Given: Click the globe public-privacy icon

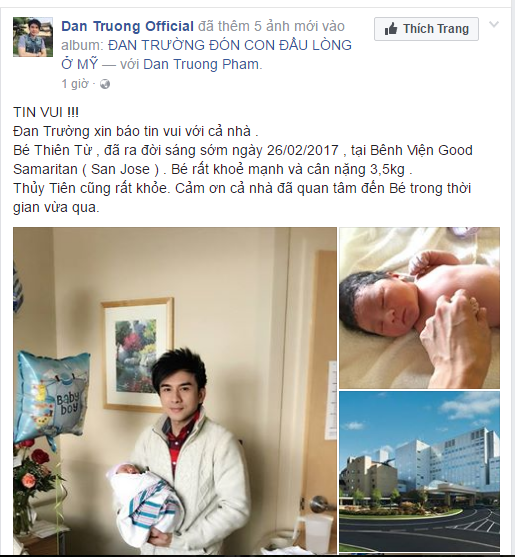Looking at the screenshot, I should pyautogui.click(x=105, y=84).
